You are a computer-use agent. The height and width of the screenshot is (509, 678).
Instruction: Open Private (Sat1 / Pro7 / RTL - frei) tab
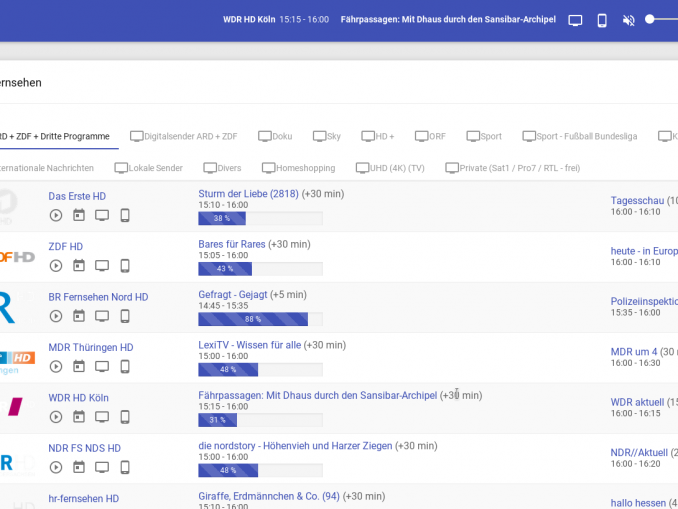click(512, 168)
